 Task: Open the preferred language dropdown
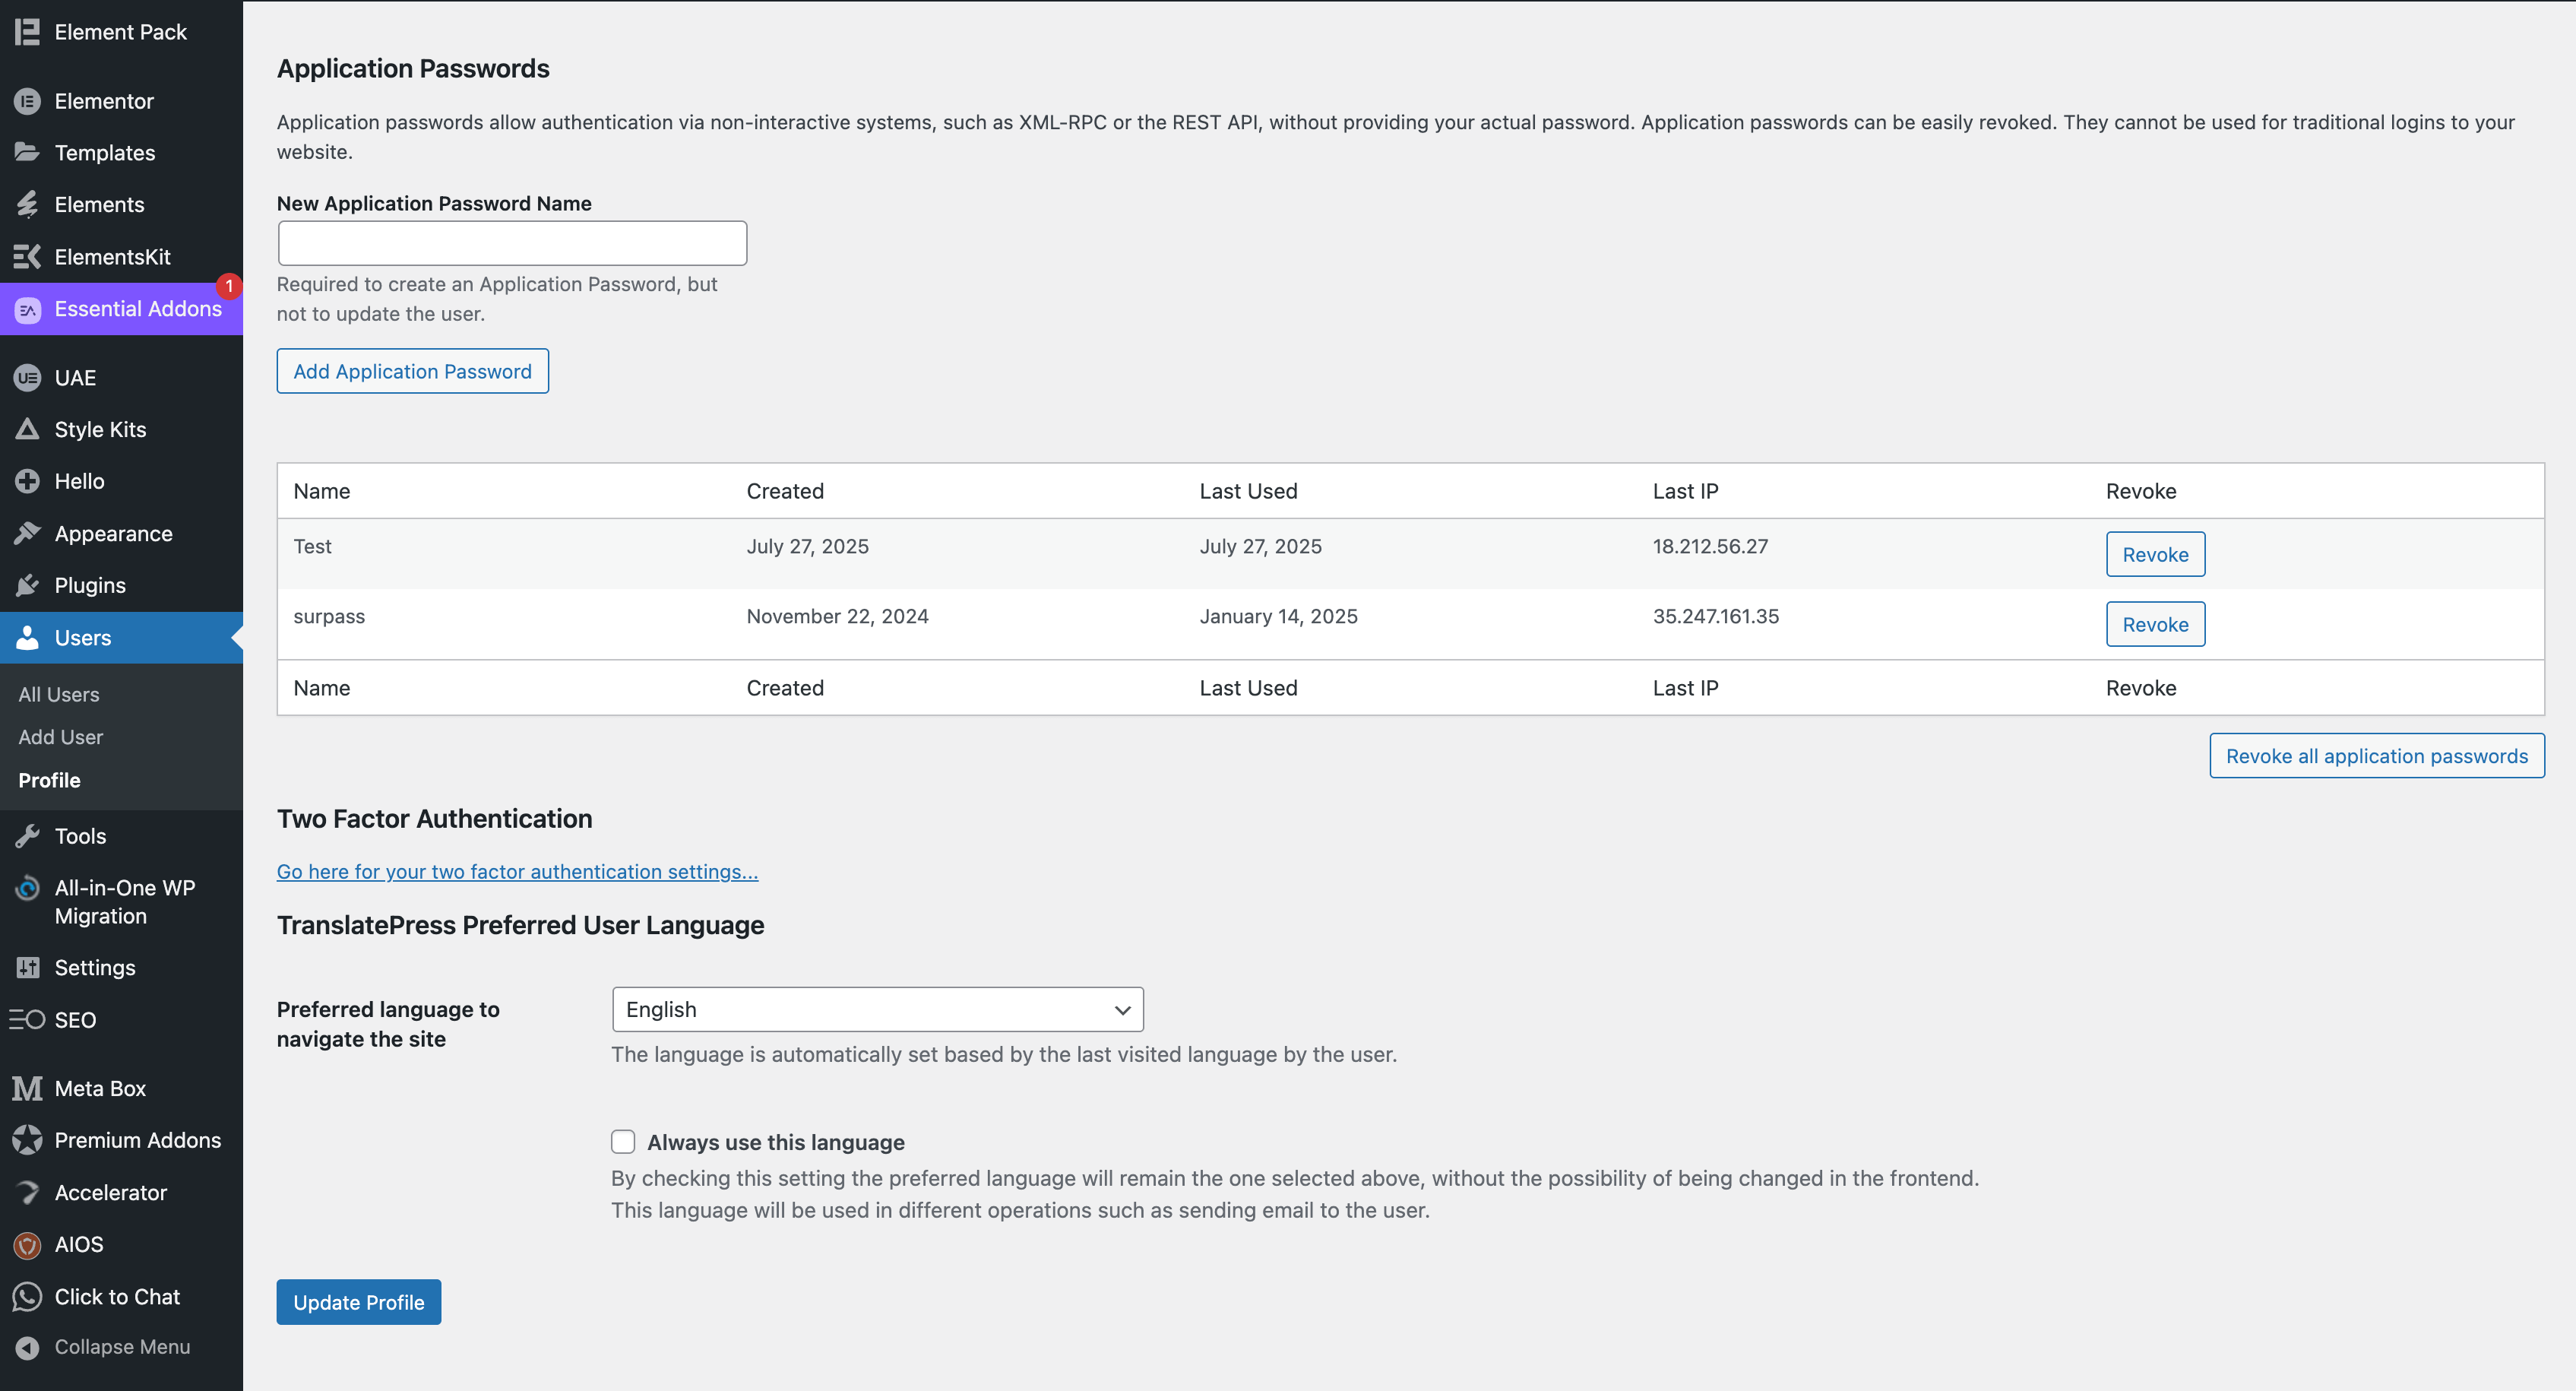pyautogui.click(x=877, y=1009)
